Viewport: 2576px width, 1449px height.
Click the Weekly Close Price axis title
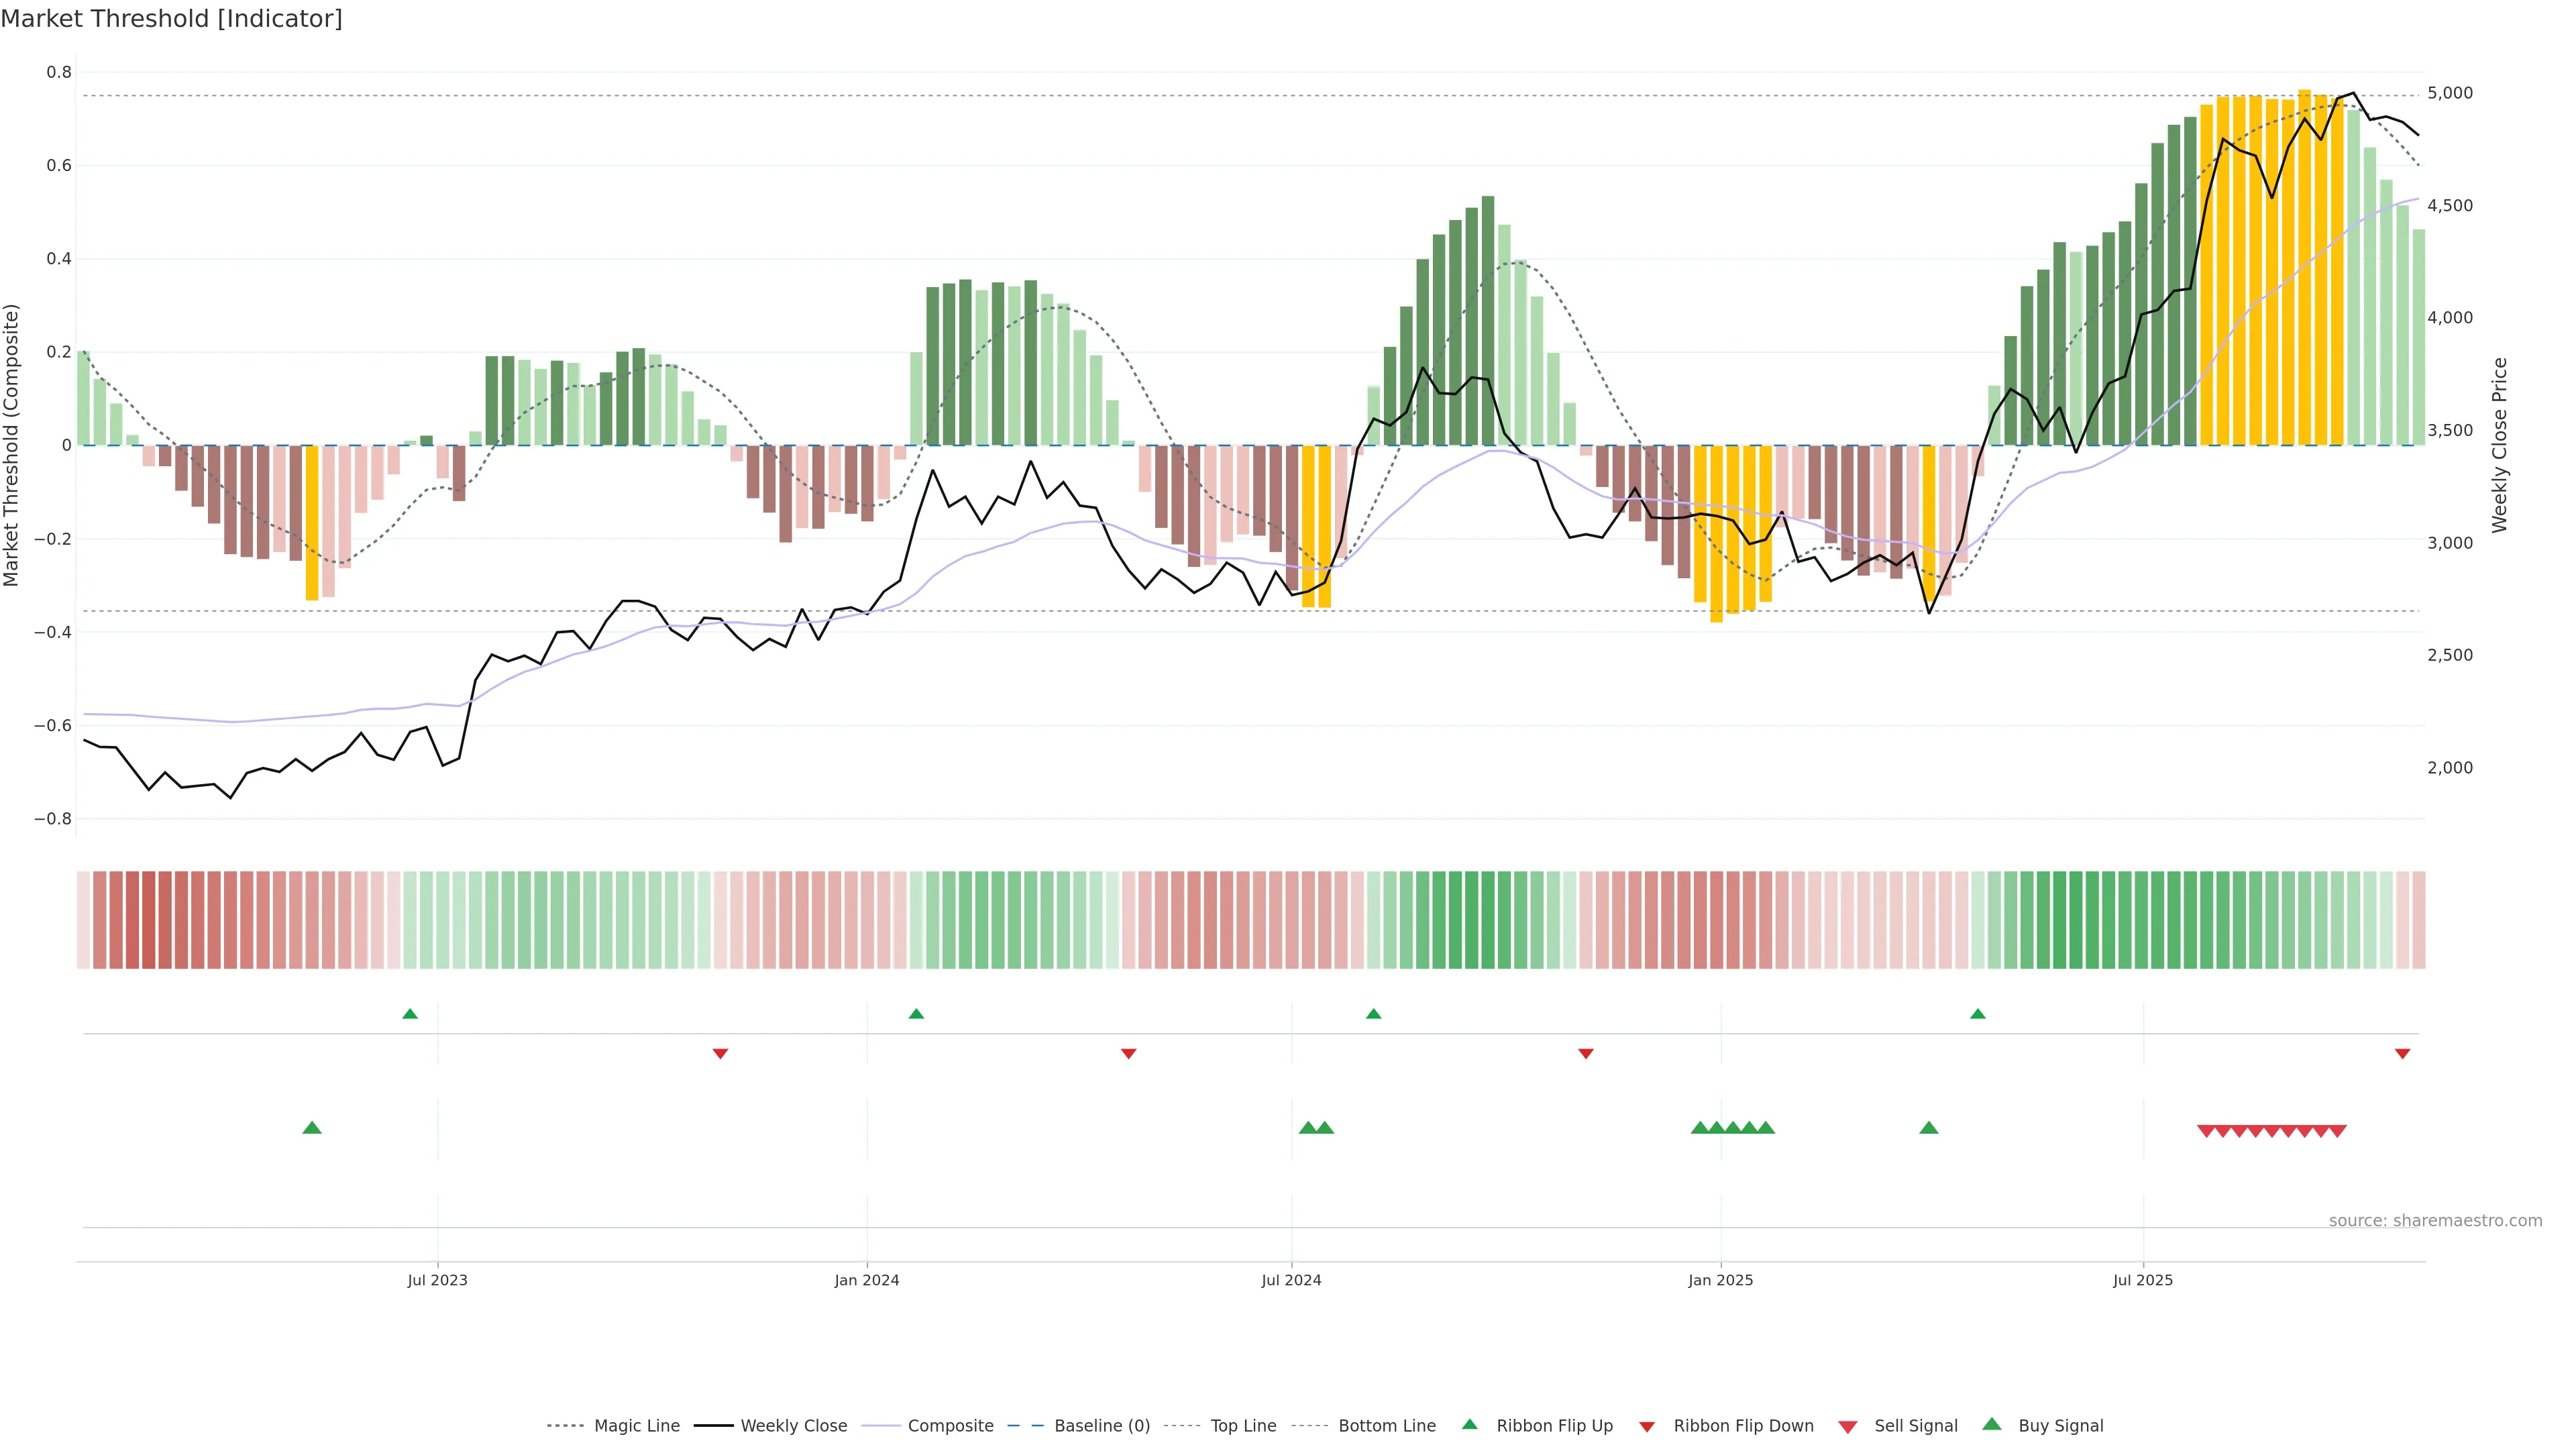pyautogui.click(x=2499, y=445)
